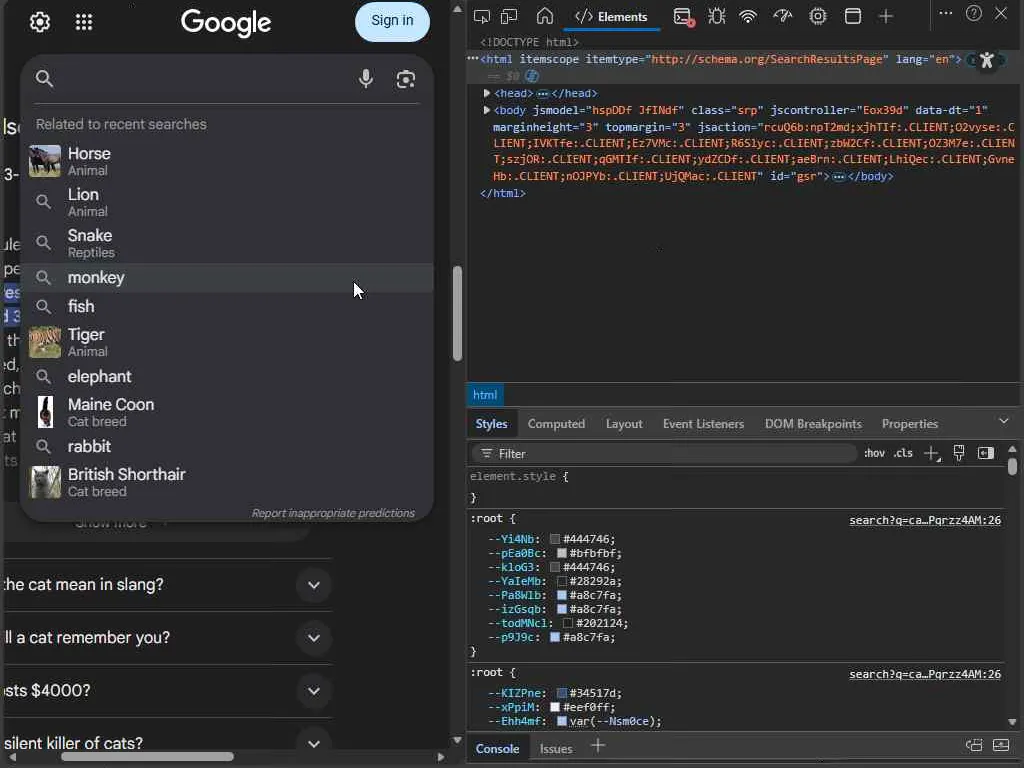The width and height of the screenshot is (1024, 768).
Task: Open the Event Listeners tab
Action: click(x=703, y=424)
